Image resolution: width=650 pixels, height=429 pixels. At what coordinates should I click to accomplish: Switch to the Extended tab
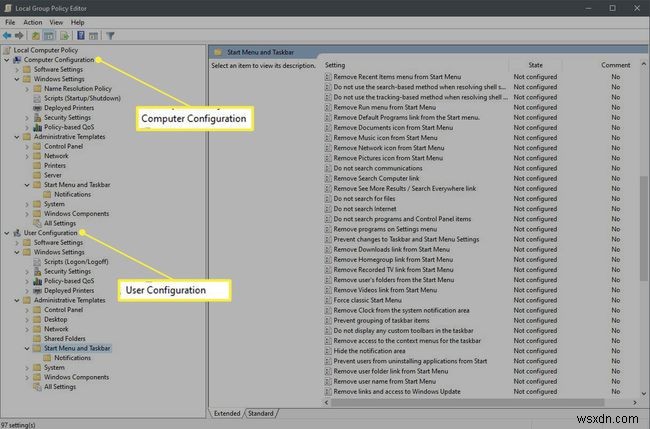tap(227, 413)
